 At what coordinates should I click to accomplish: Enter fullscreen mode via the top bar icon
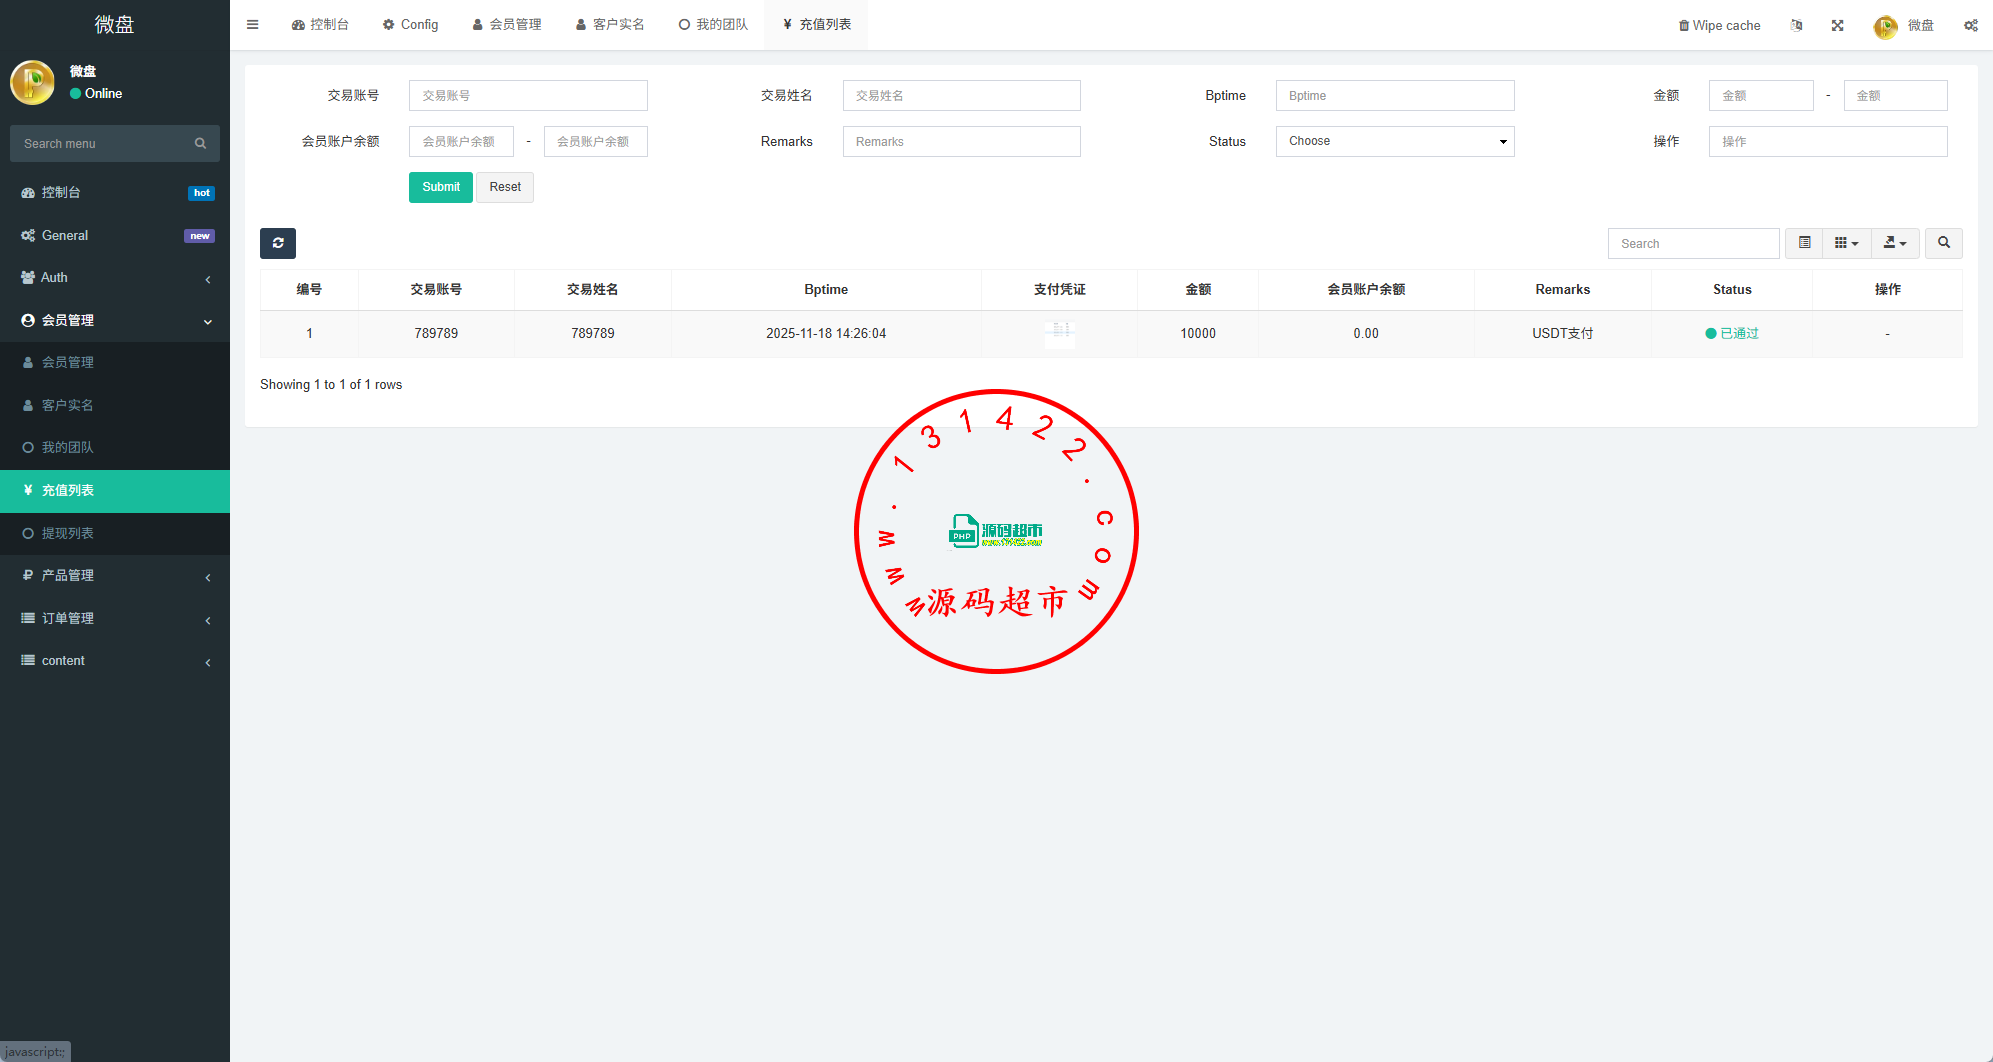tap(1837, 25)
